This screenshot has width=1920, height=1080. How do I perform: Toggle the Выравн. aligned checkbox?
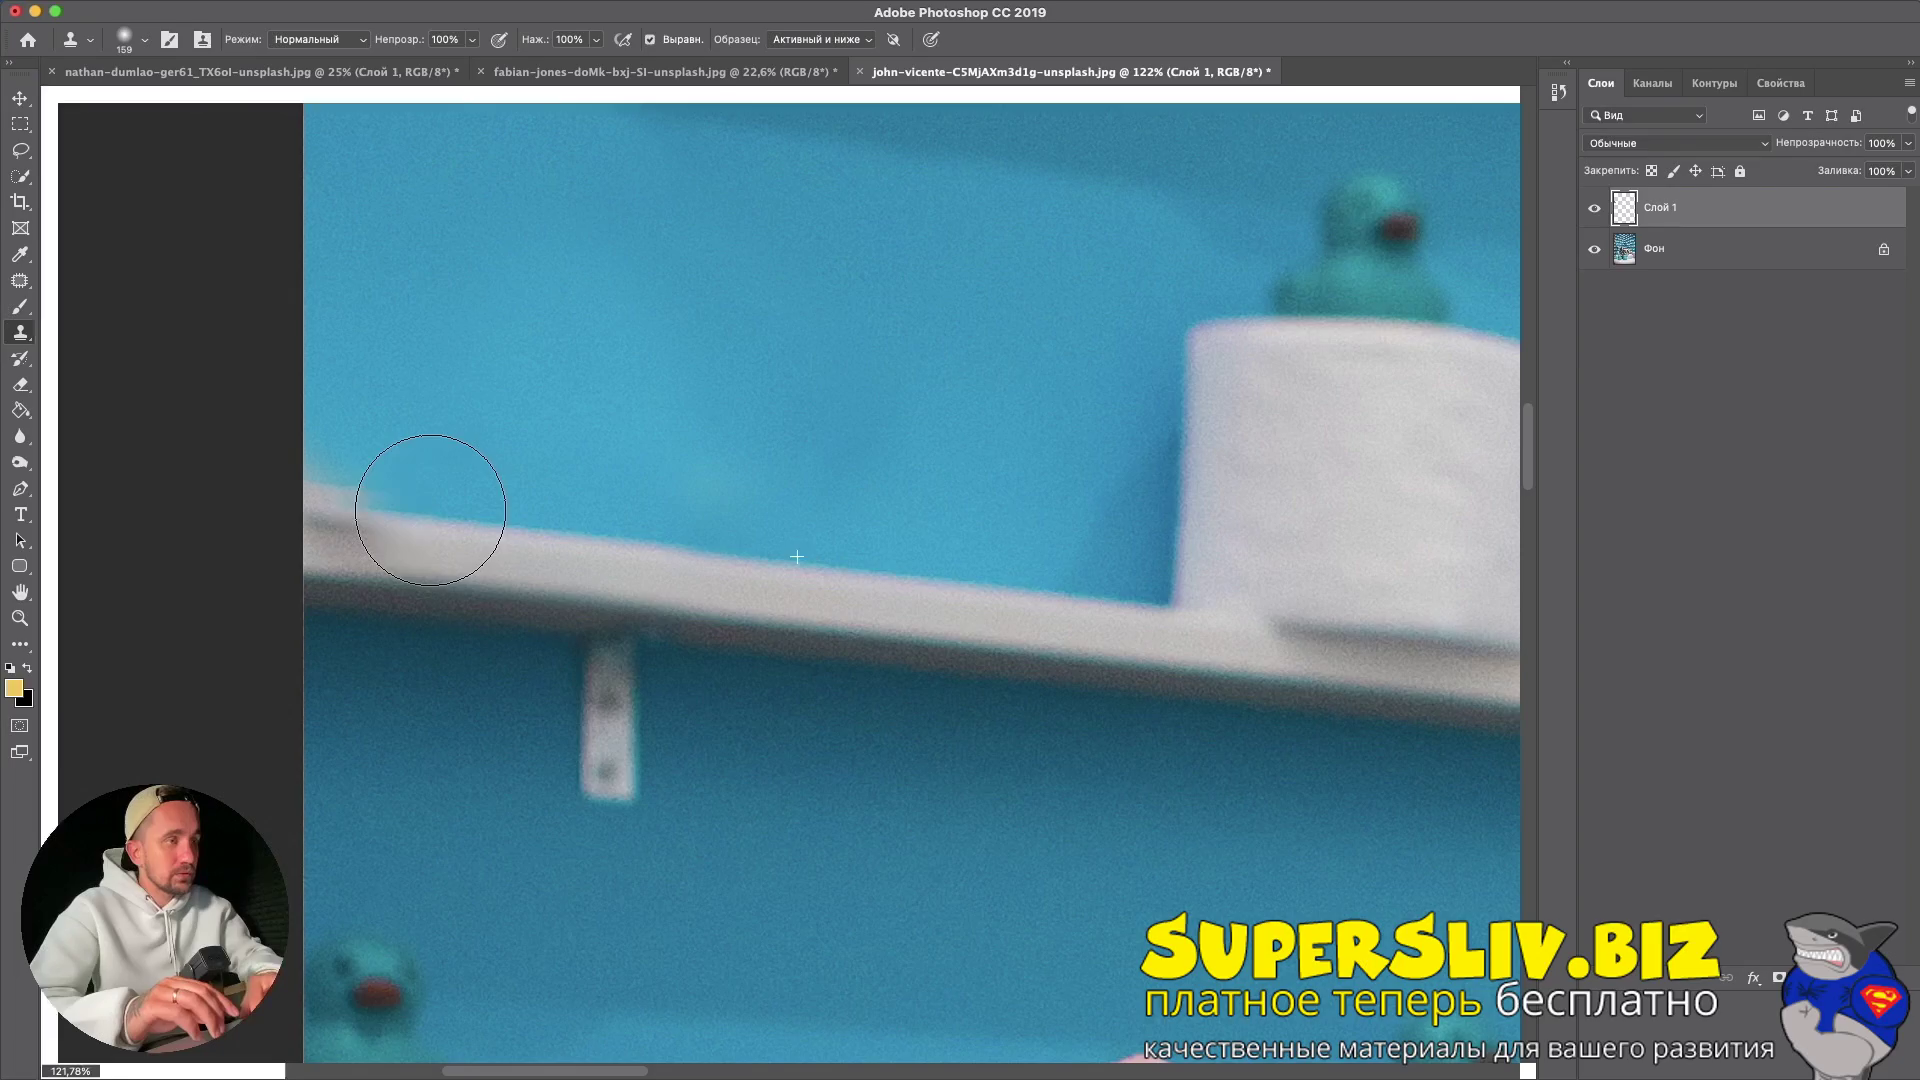(650, 40)
